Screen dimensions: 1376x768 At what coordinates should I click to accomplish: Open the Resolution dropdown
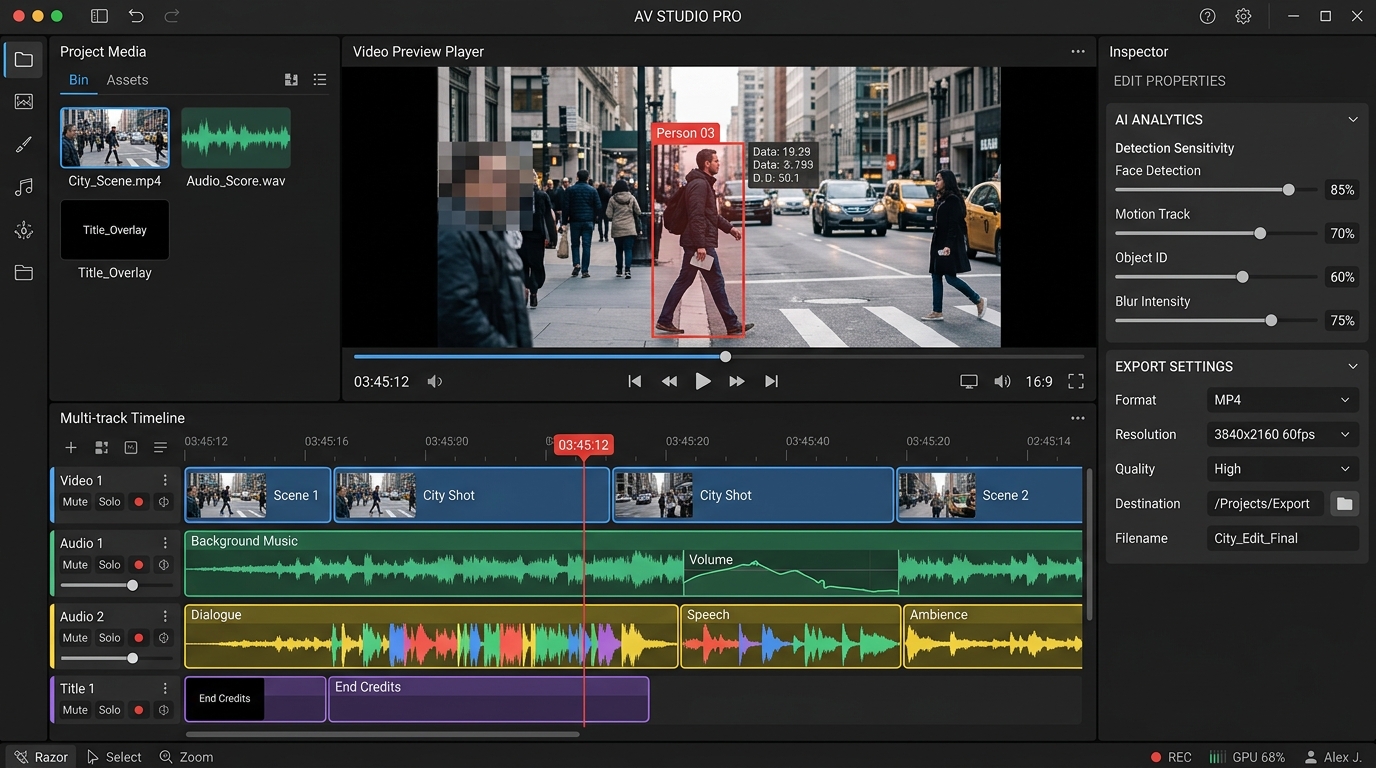pyautogui.click(x=1283, y=435)
